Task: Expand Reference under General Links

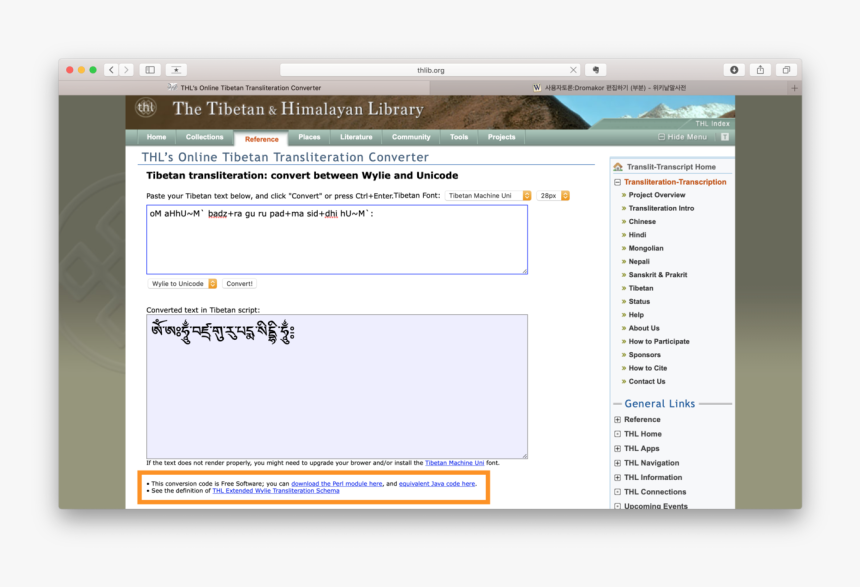Action: [x=618, y=420]
